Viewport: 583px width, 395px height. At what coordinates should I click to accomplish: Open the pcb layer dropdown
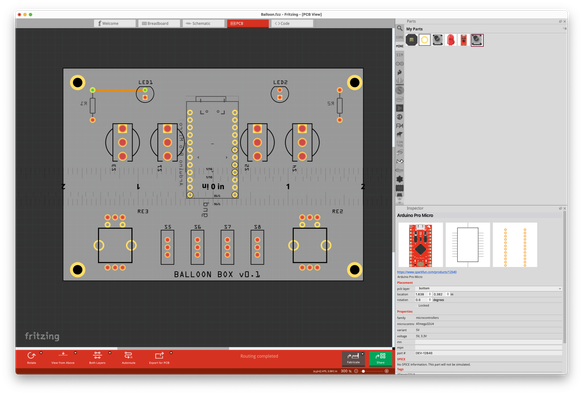click(x=489, y=288)
